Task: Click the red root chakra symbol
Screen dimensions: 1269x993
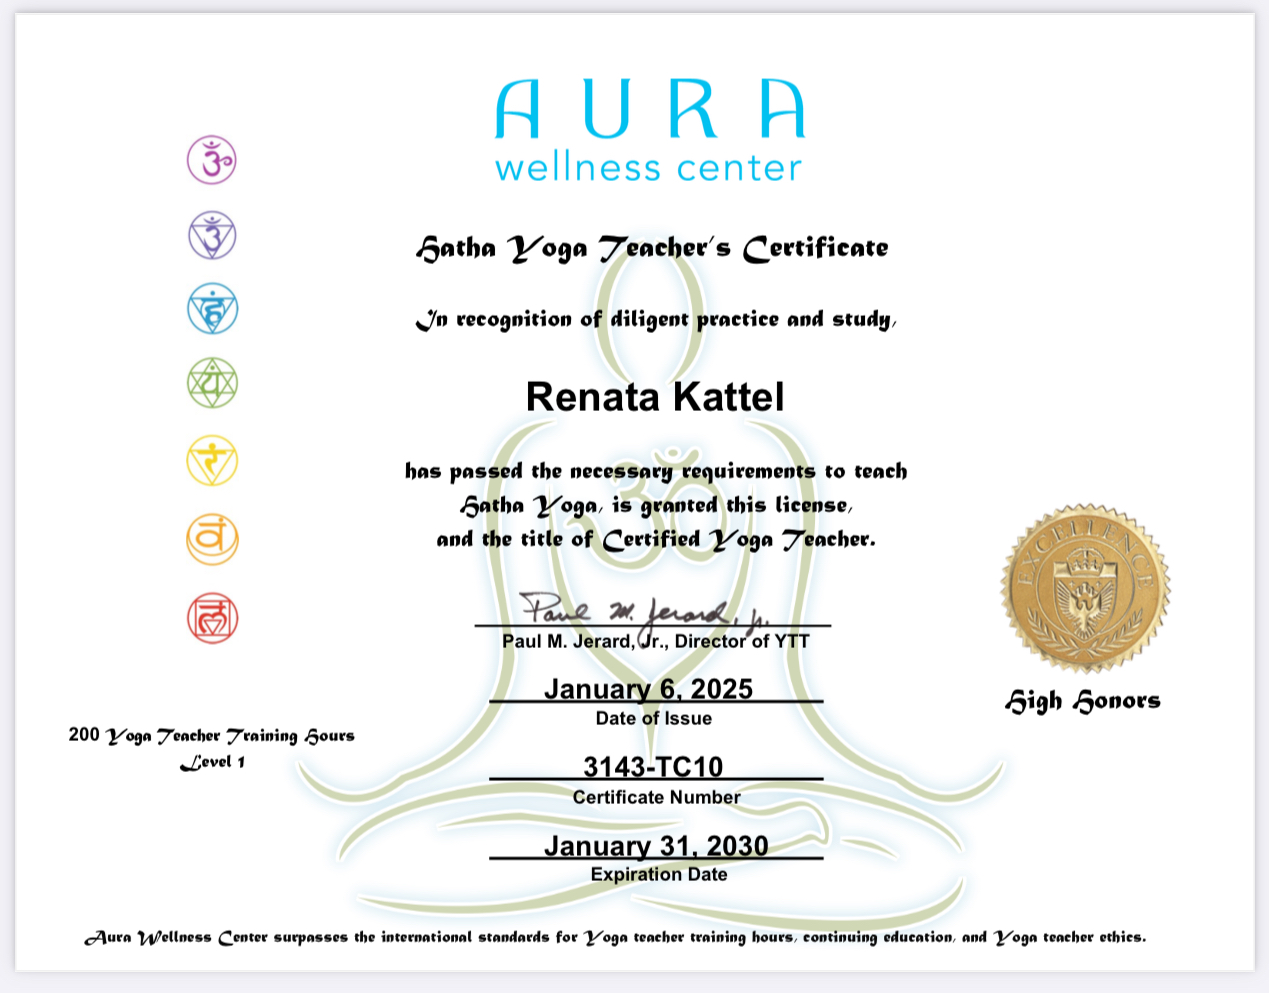Action: 212,618
